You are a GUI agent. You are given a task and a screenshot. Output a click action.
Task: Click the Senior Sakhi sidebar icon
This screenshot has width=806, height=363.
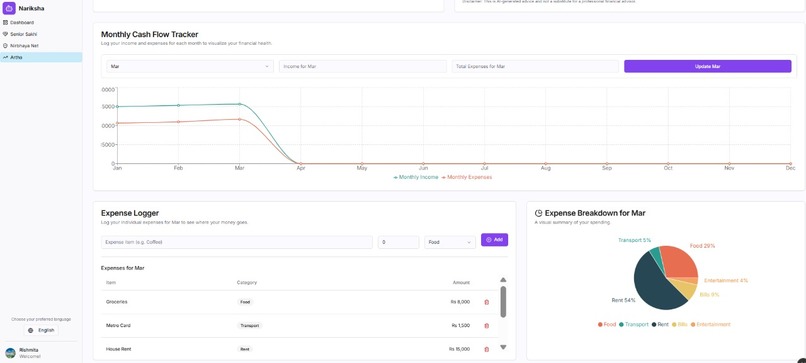[x=5, y=34]
